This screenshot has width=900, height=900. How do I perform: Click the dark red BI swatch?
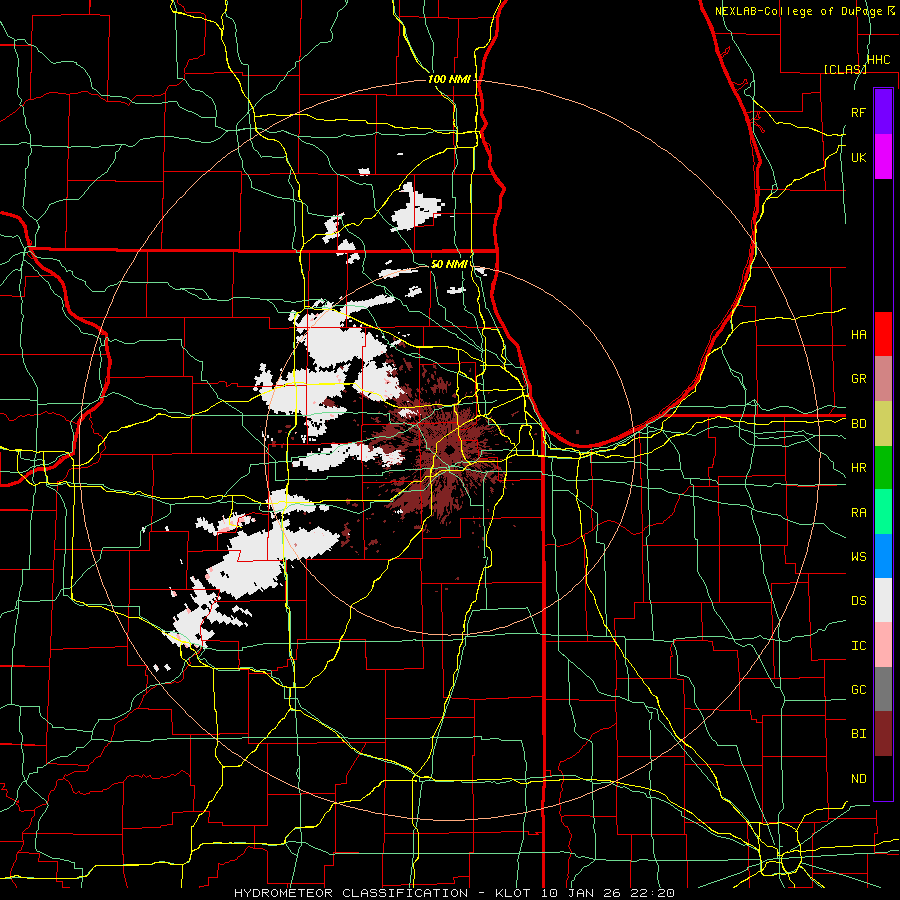pyautogui.click(x=883, y=734)
